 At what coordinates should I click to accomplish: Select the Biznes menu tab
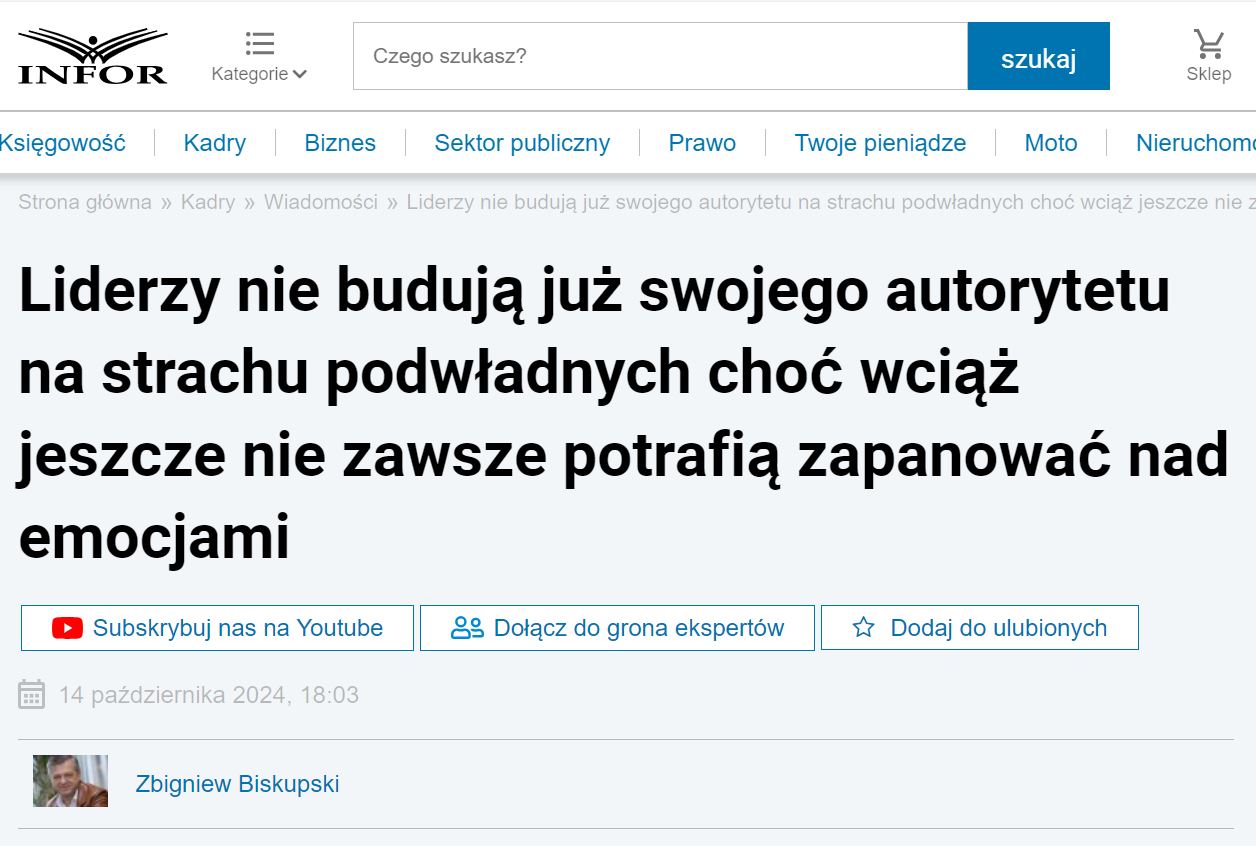[340, 143]
